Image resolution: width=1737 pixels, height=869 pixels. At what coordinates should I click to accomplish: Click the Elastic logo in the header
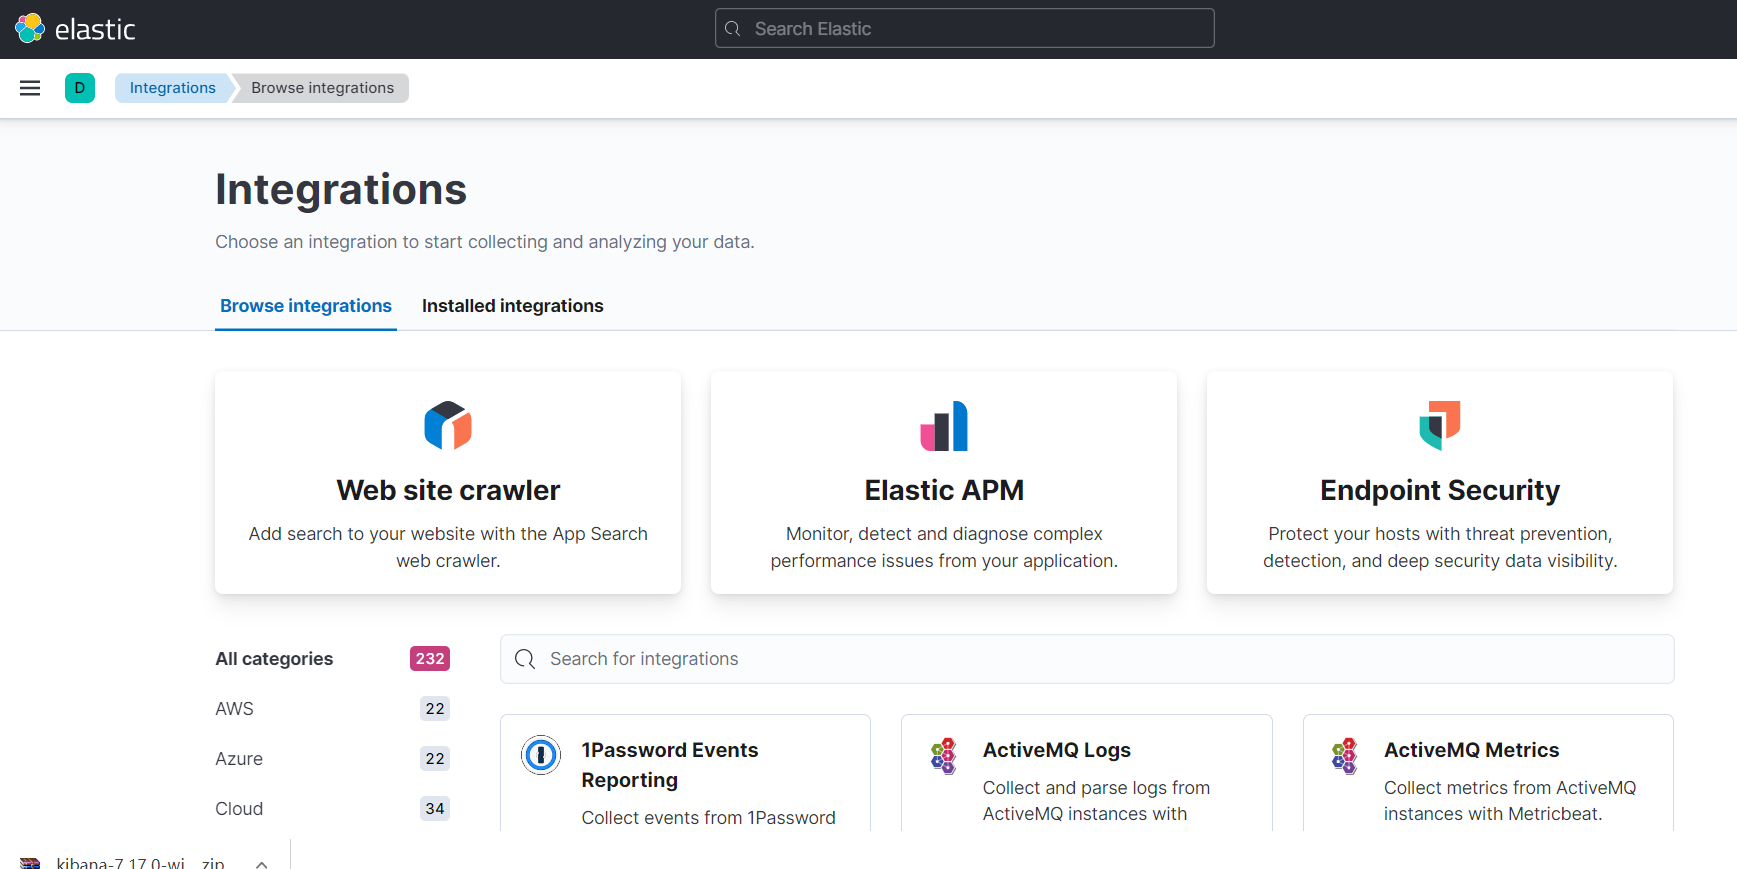tap(75, 29)
